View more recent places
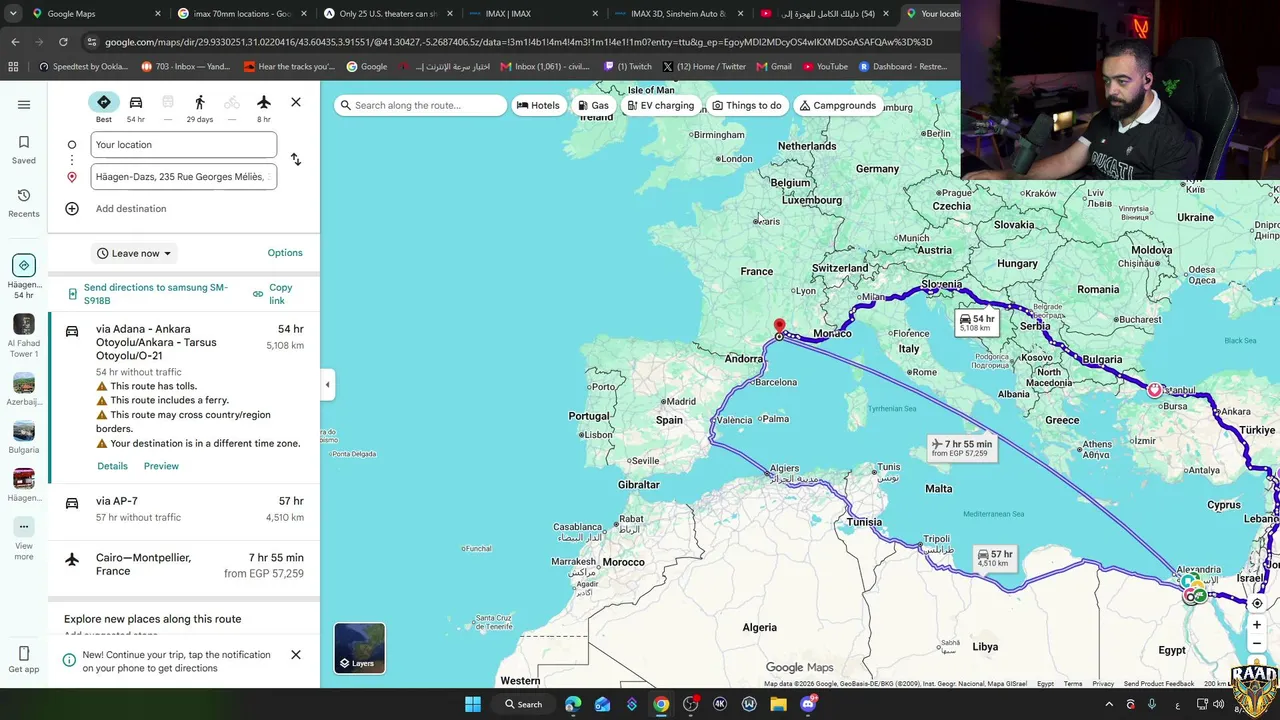Screen dimensions: 1280x720 pos(24,539)
